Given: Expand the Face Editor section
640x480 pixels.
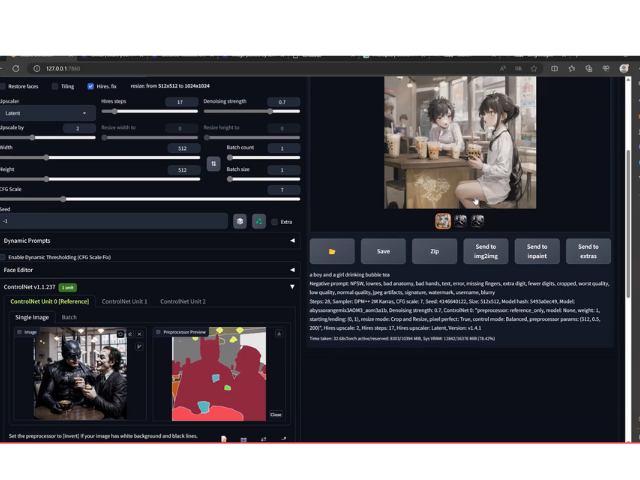Looking at the screenshot, I should [149, 270].
